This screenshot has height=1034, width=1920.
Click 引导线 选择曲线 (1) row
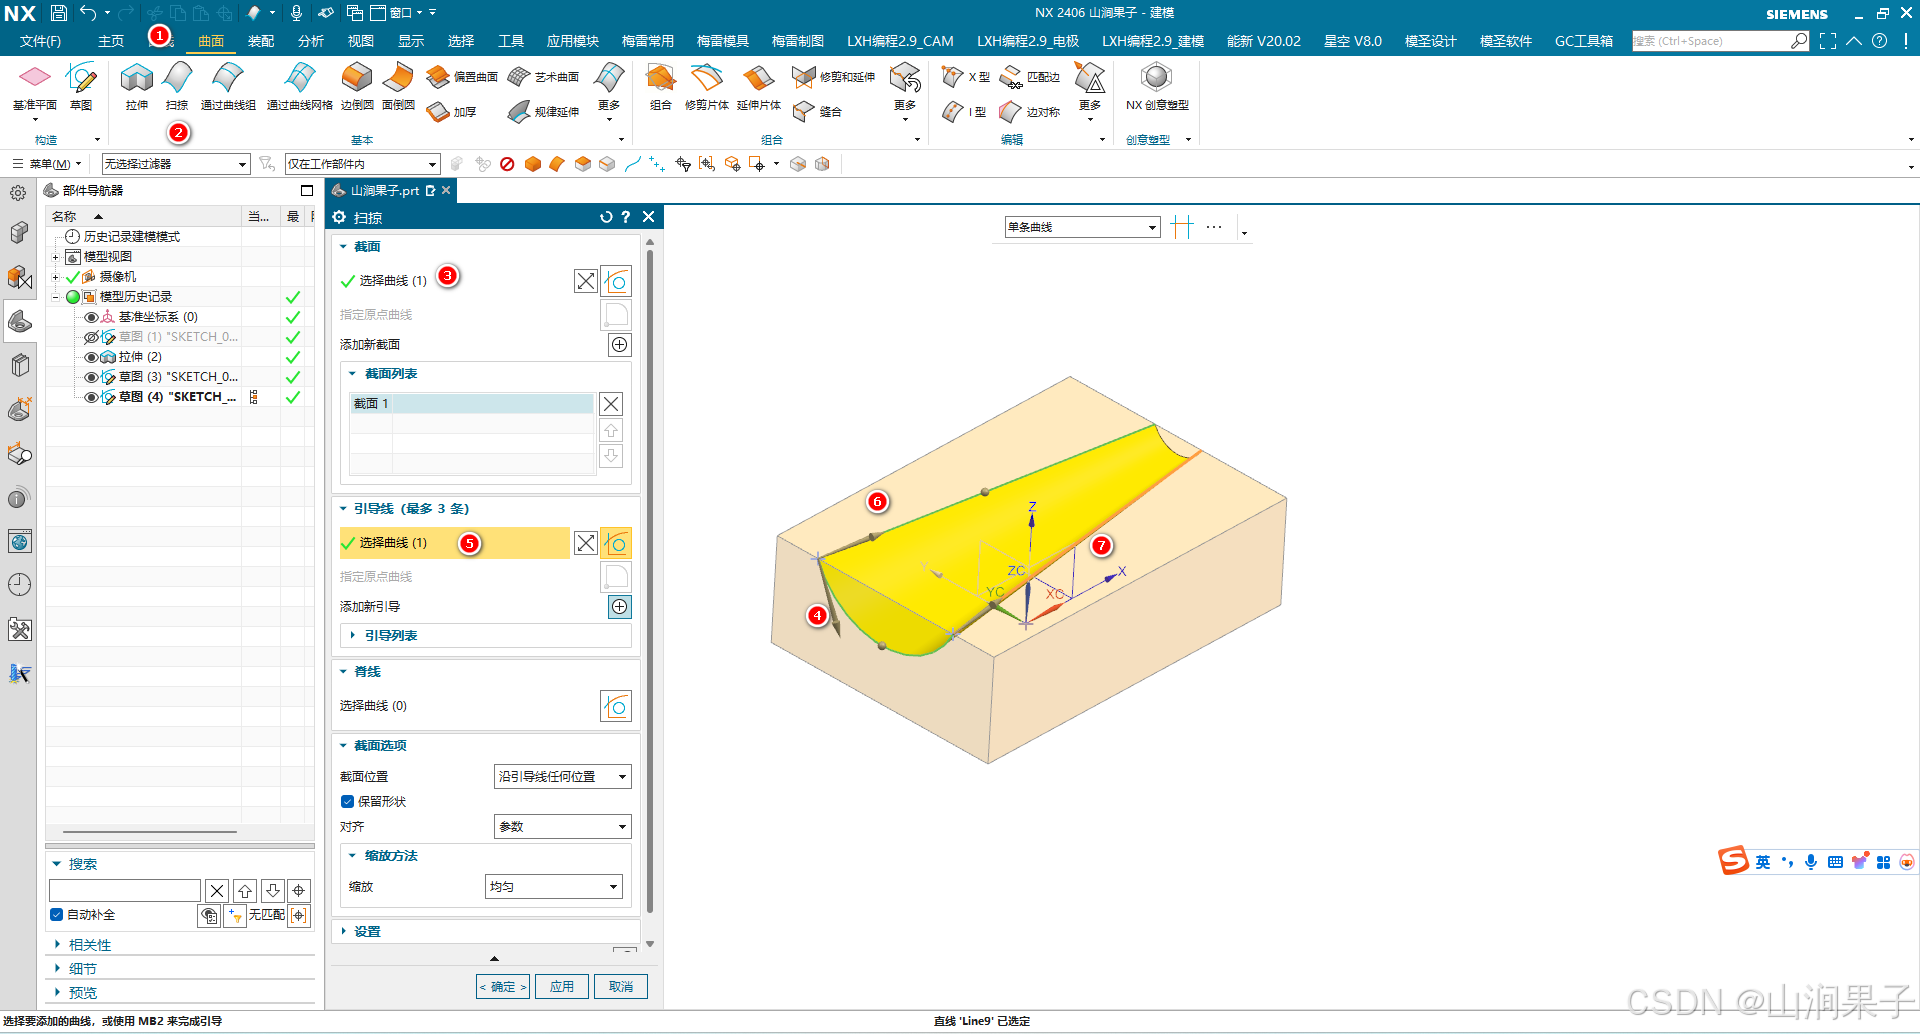click(x=455, y=543)
